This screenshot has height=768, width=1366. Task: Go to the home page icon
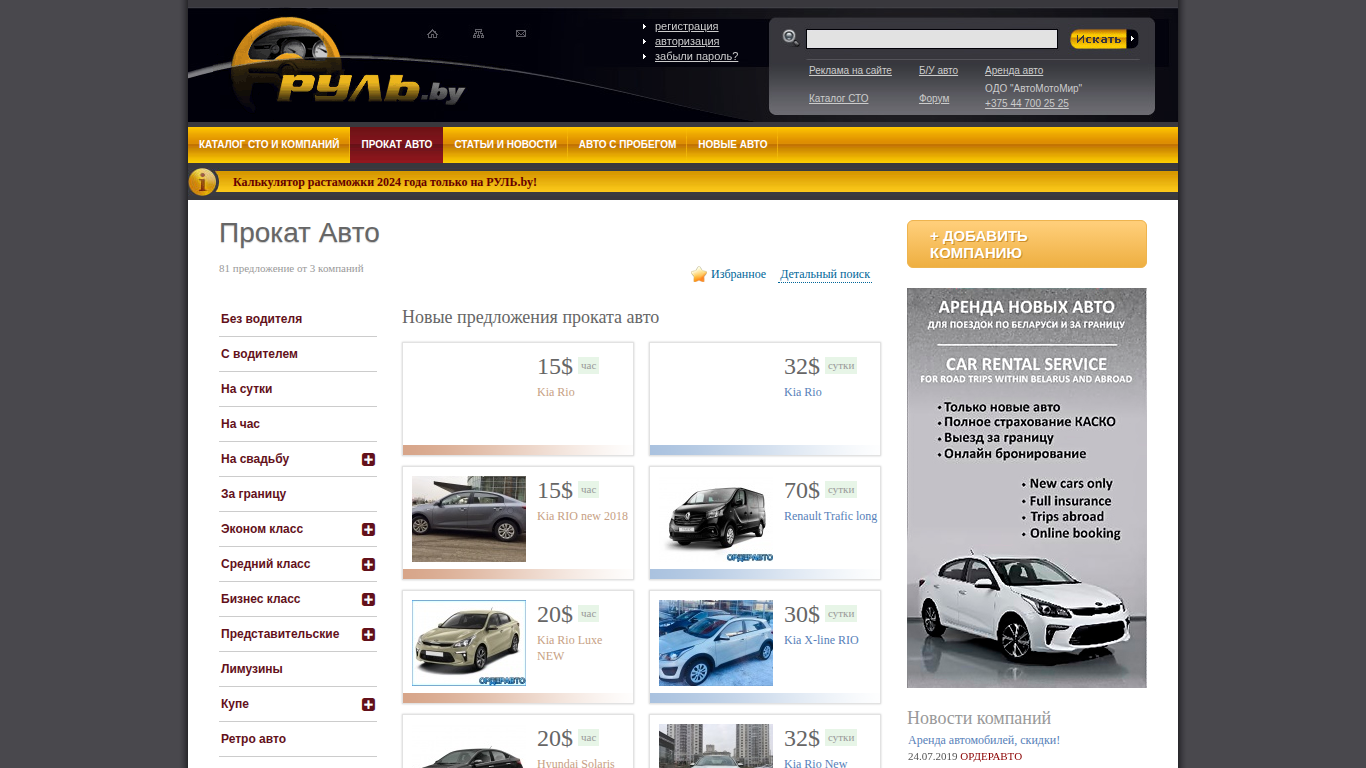click(432, 34)
